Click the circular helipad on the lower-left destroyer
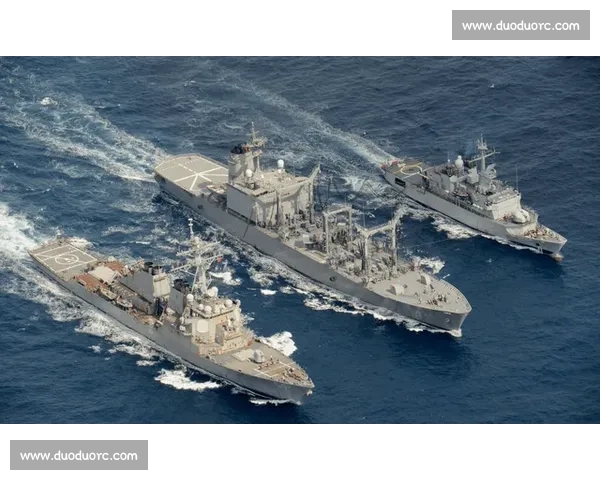This screenshot has height=480, width=600. (x=67, y=258)
